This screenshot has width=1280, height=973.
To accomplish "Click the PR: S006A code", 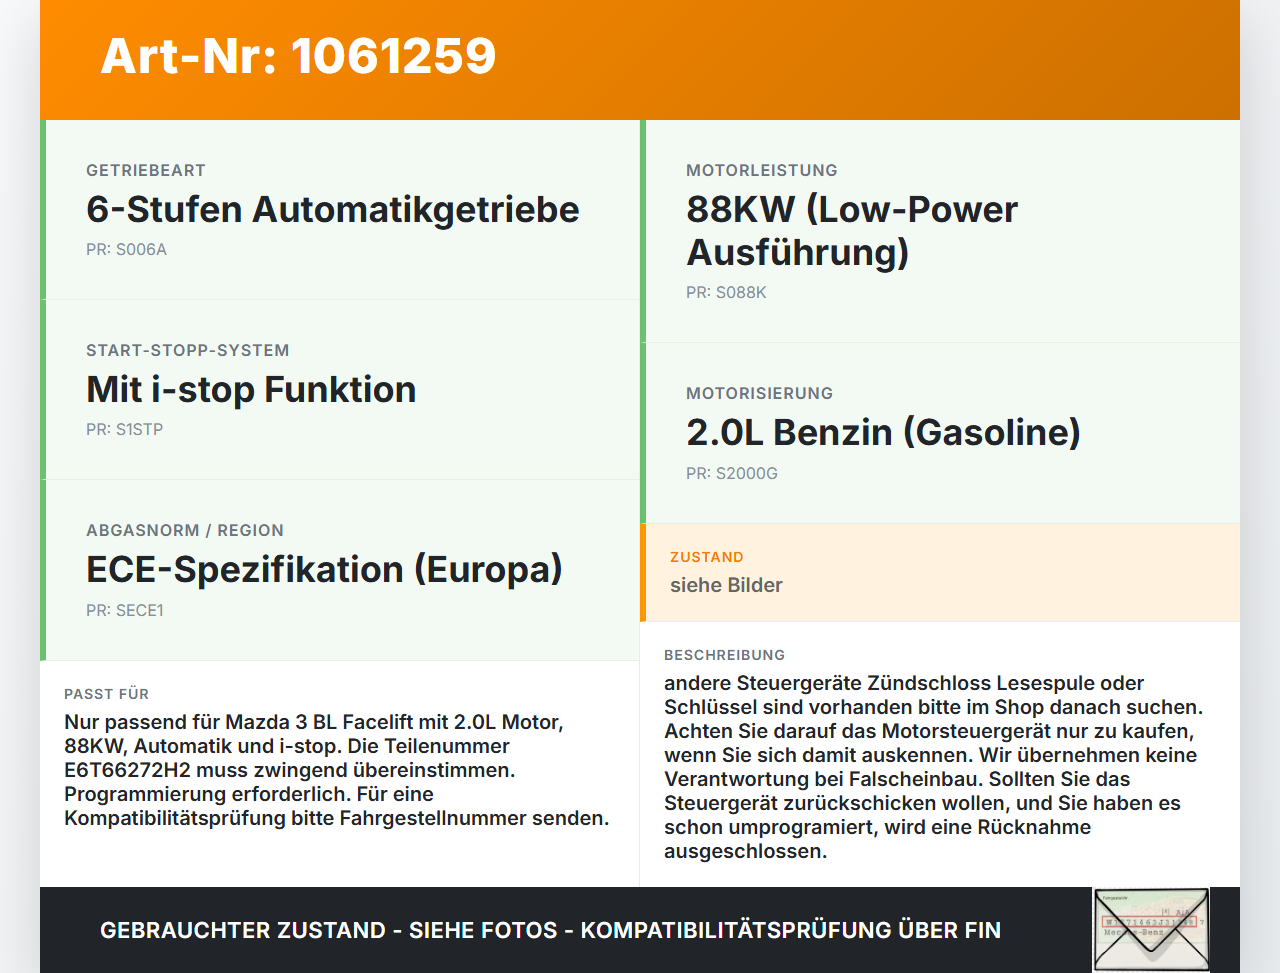I will (x=126, y=250).
